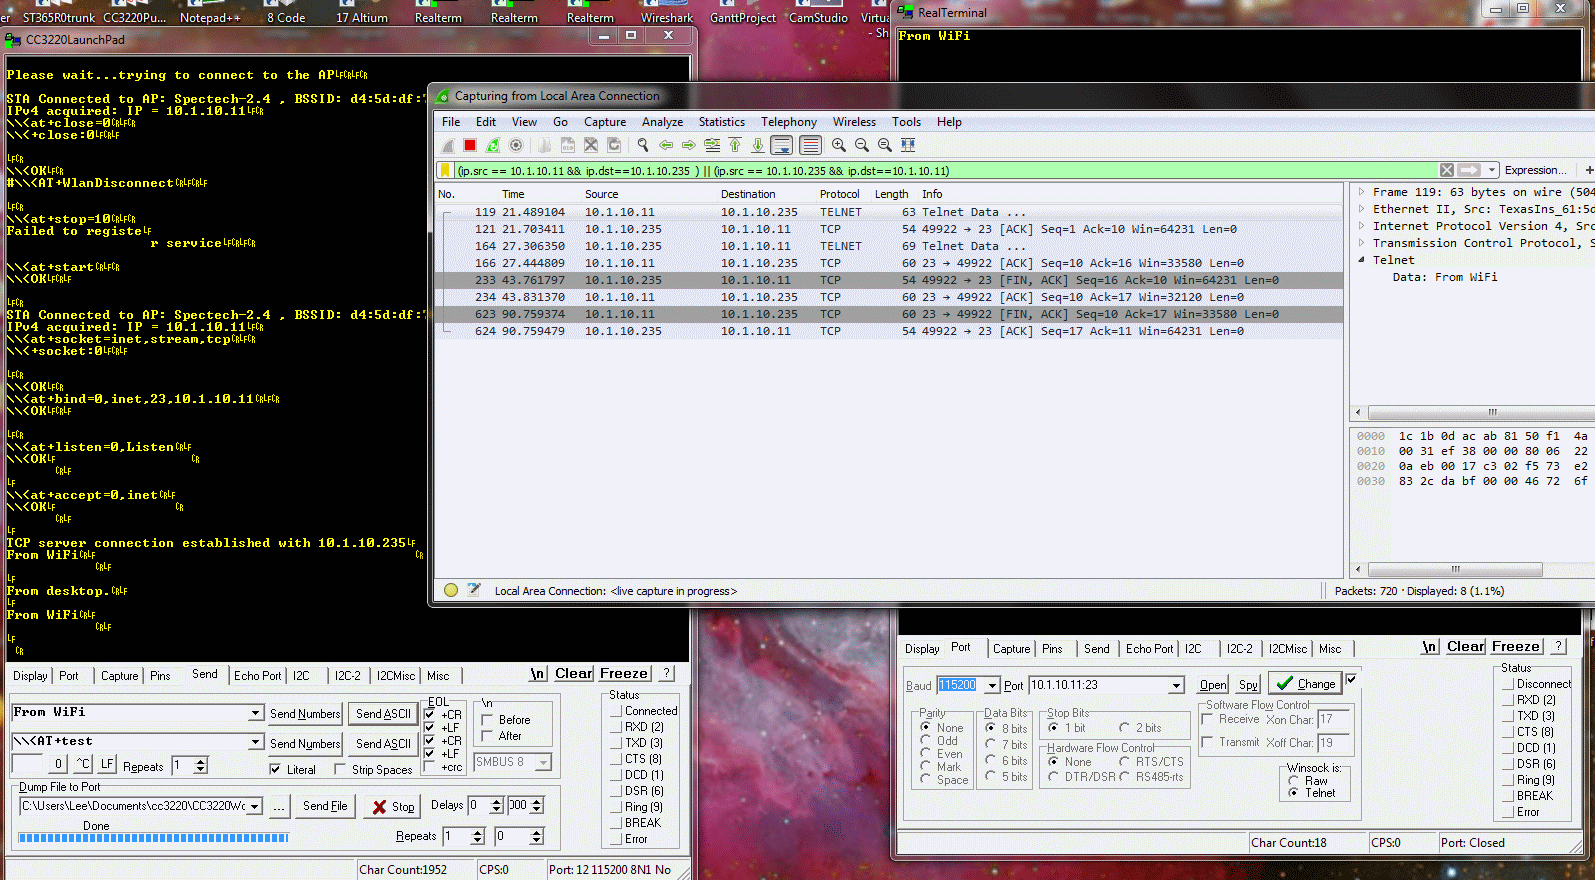1595x880 pixels.
Task: Open Wireshark capture options gear icon
Action: point(516,145)
